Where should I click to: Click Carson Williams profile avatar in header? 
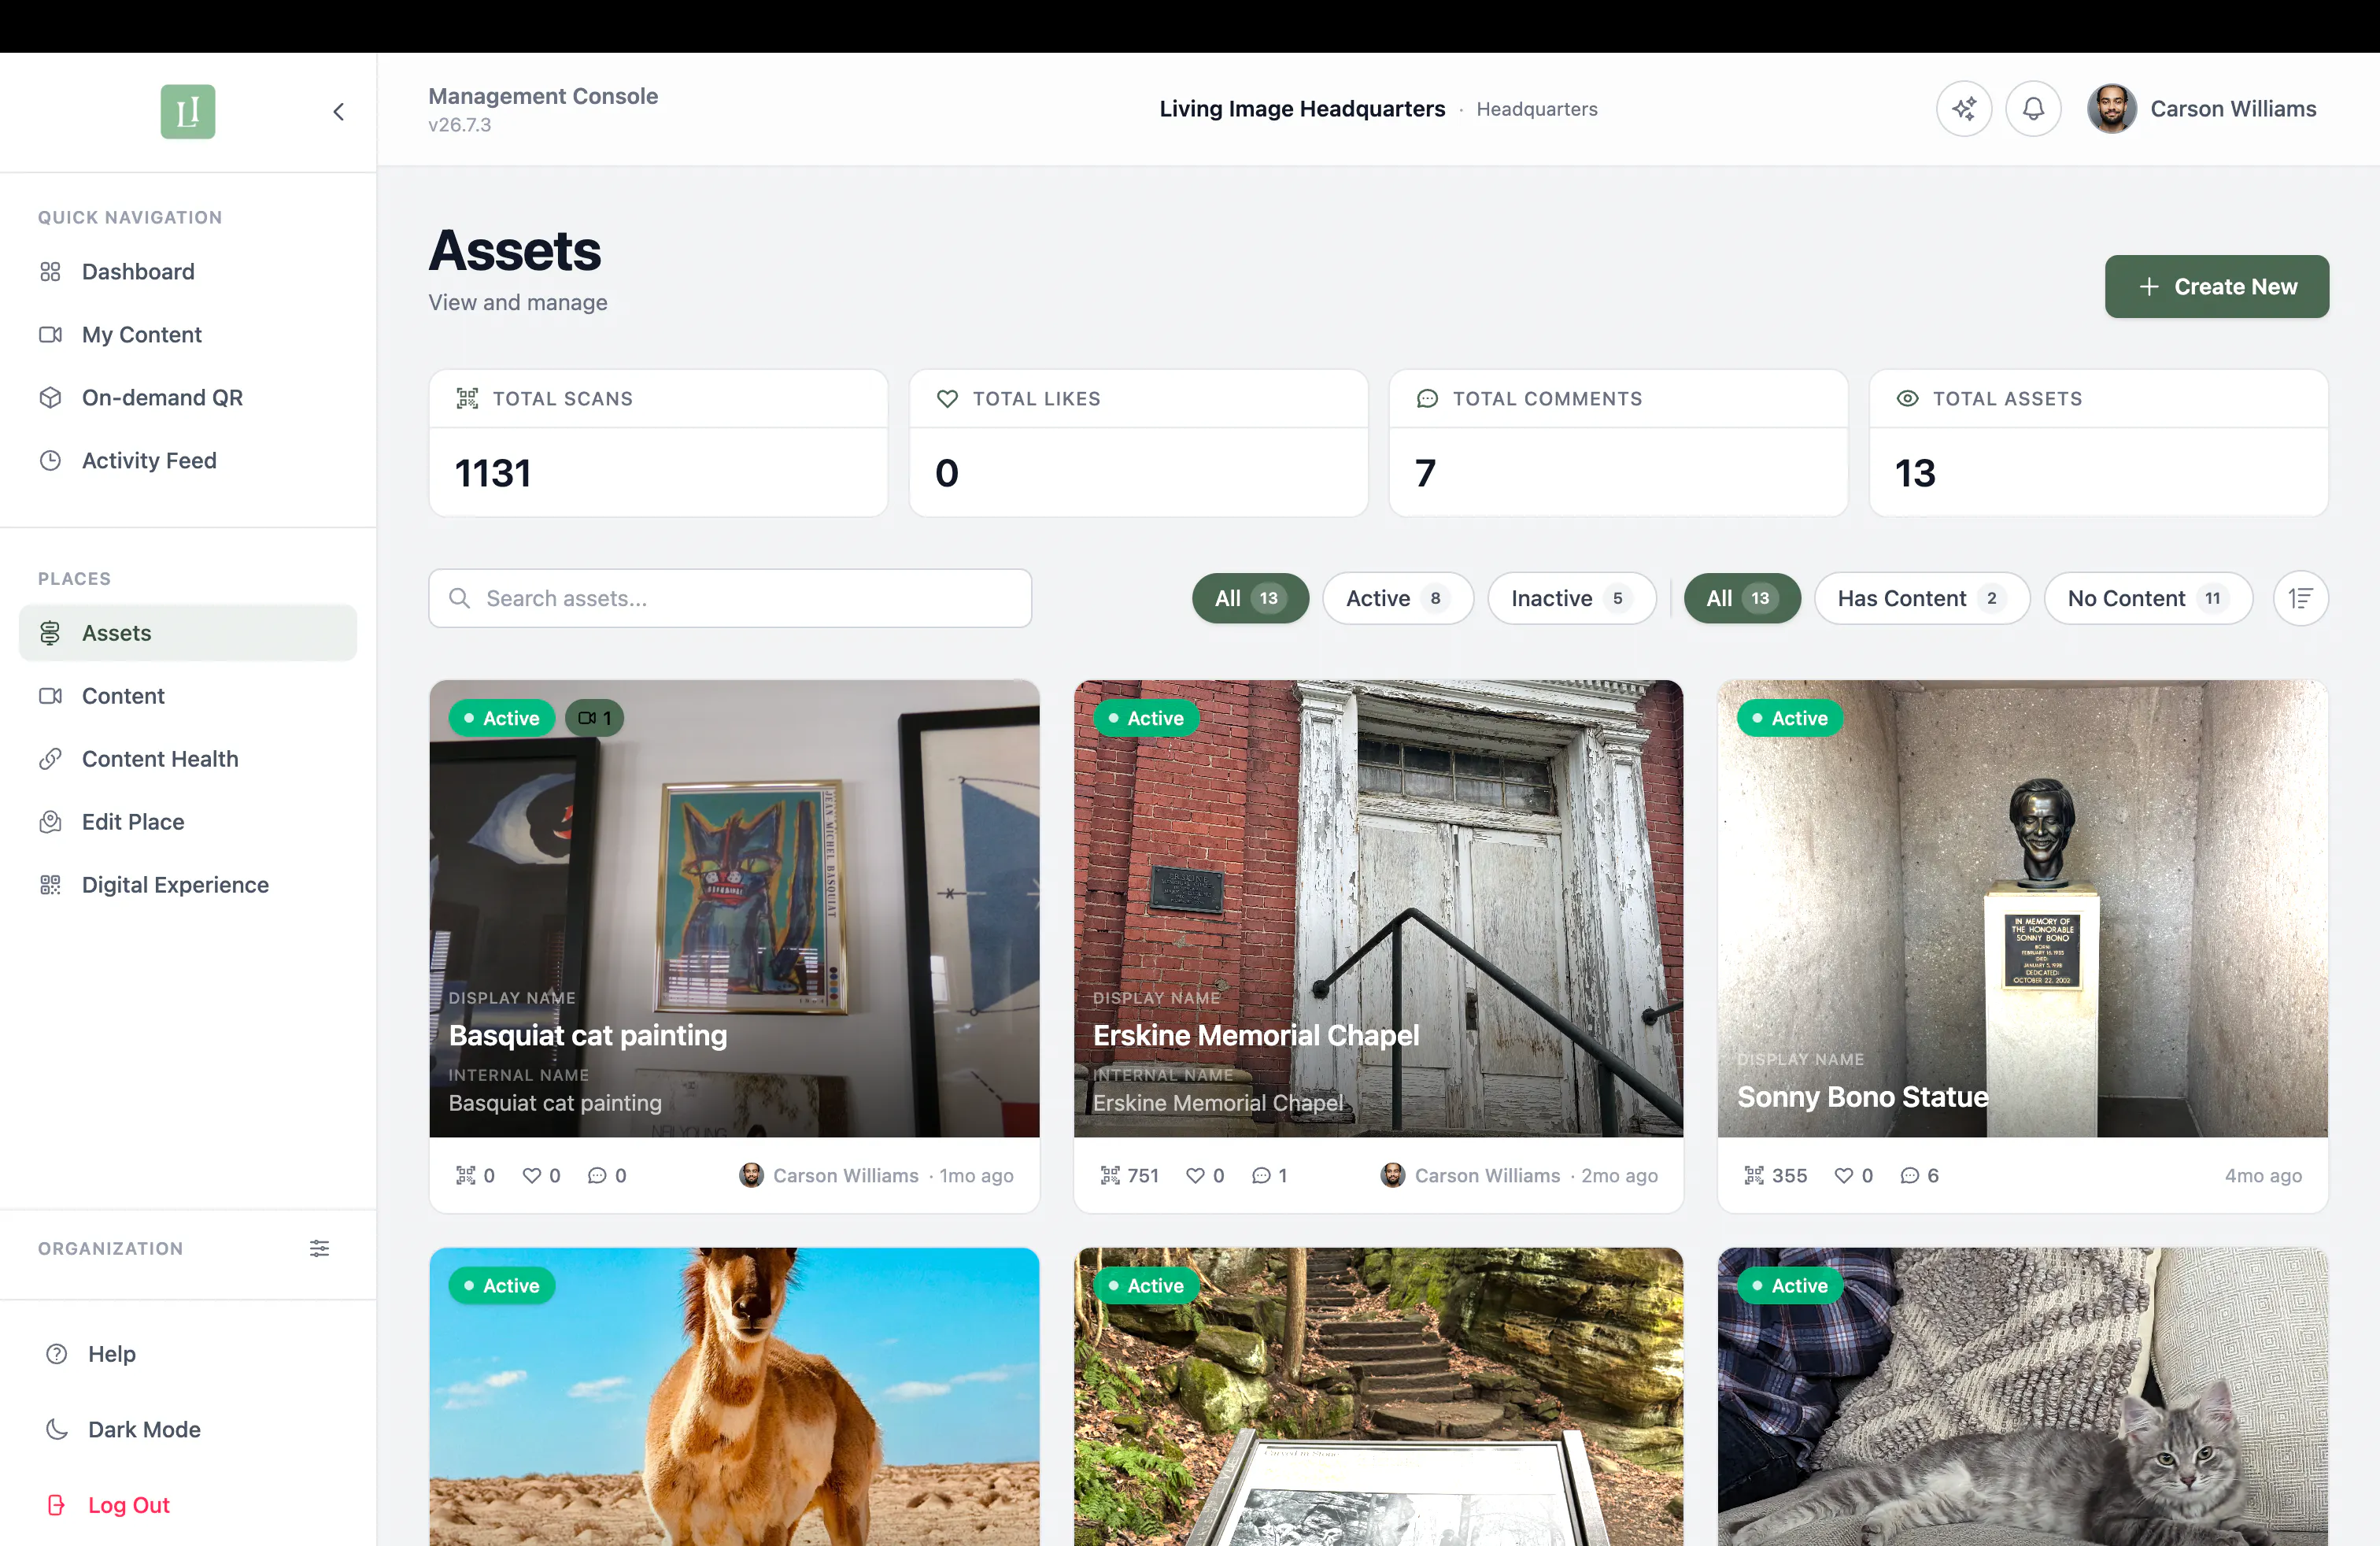click(2111, 109)
